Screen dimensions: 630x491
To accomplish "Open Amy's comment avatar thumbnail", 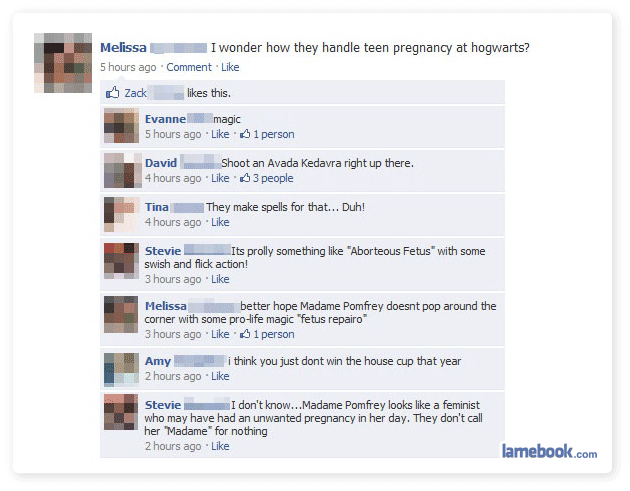I will [121, 369].
